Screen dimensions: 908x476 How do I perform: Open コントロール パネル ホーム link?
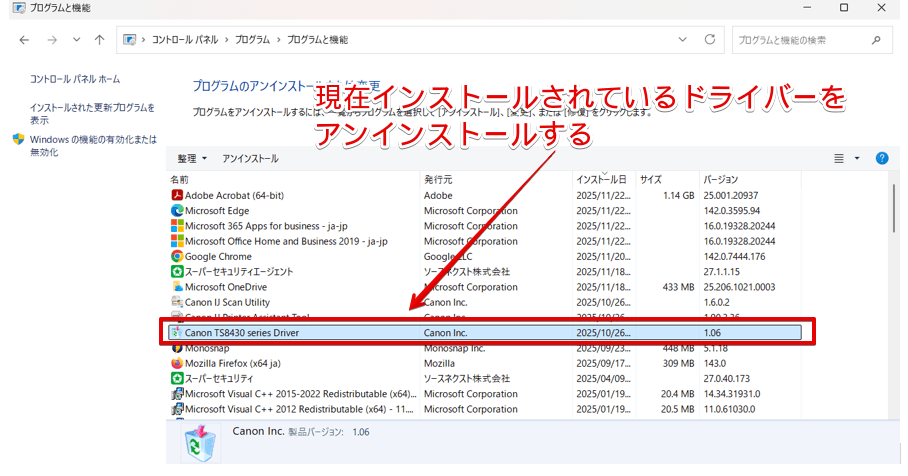(75, 79)
